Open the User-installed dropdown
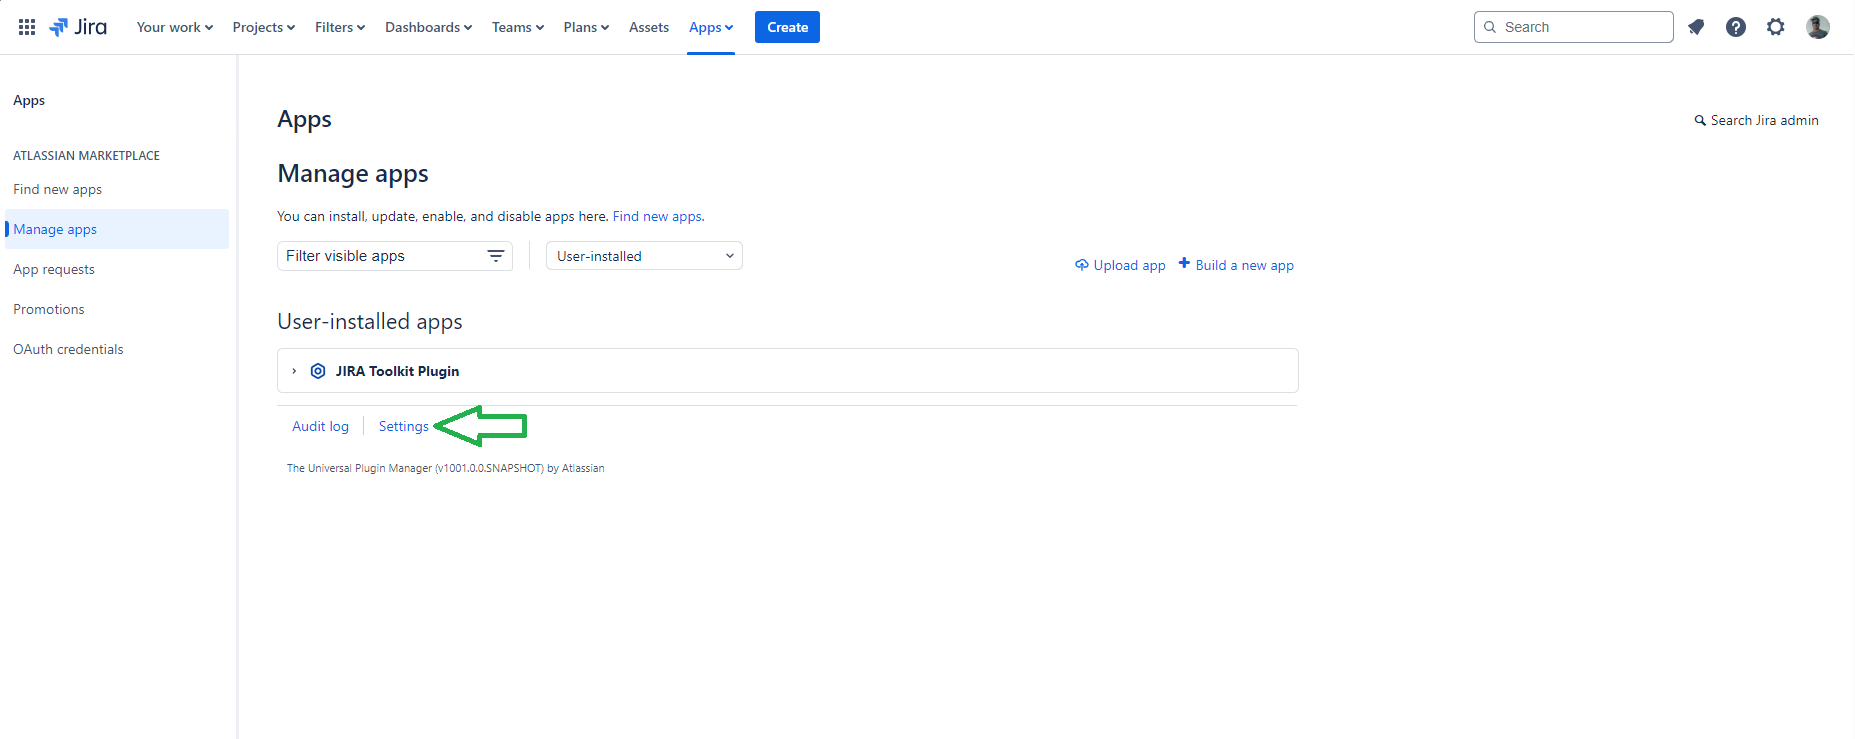 point(644,256)
